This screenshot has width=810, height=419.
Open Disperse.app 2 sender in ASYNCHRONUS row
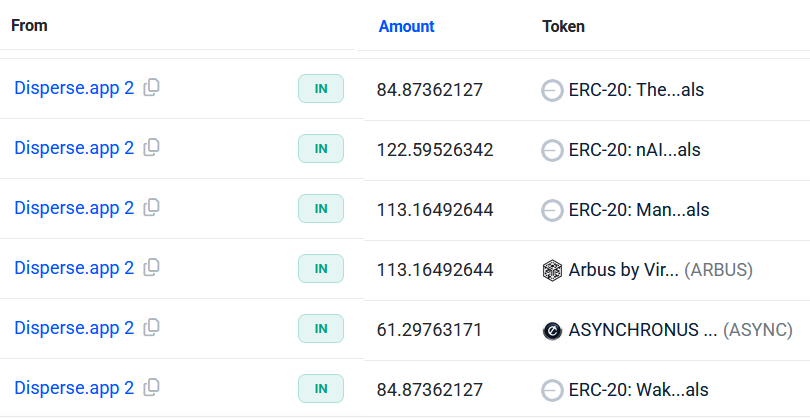[74, 328]
